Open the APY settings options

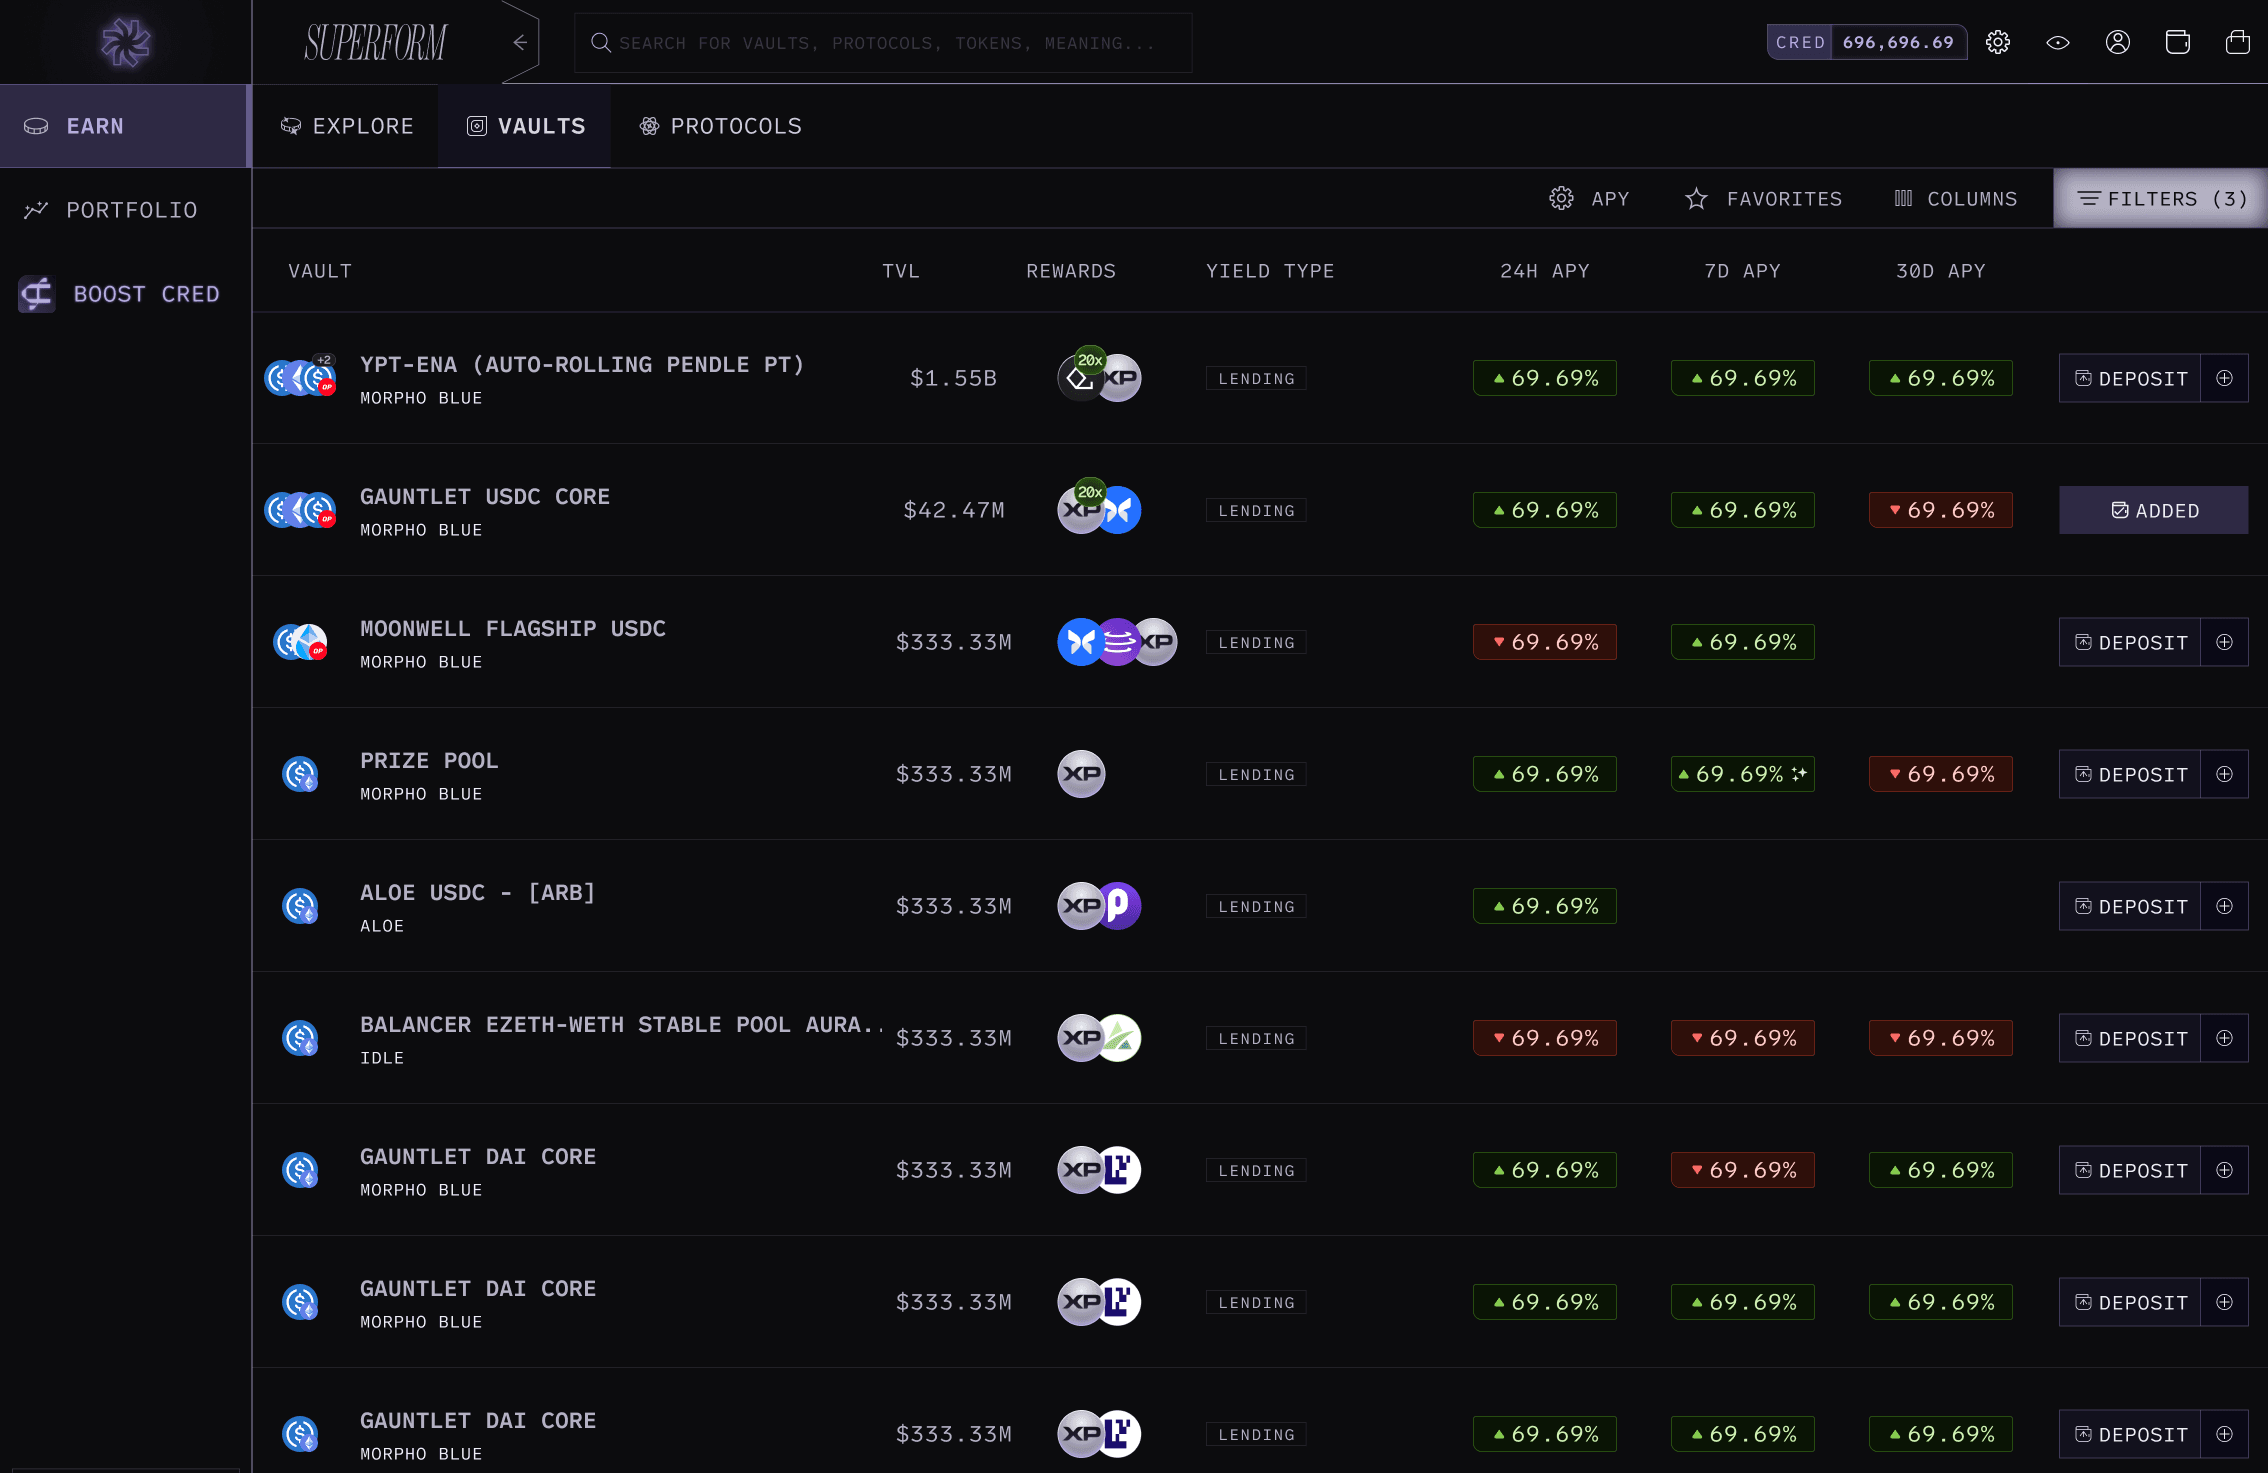pyautogui.click(x=1589, y=199)
